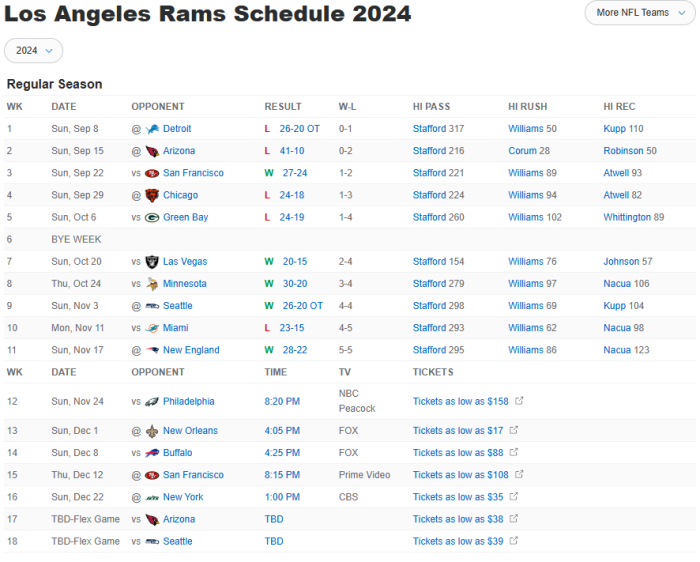Screen dimensions: 700x562
Task: Open Kupp 110 receiving leader link
Action: [x=623, y=129]
